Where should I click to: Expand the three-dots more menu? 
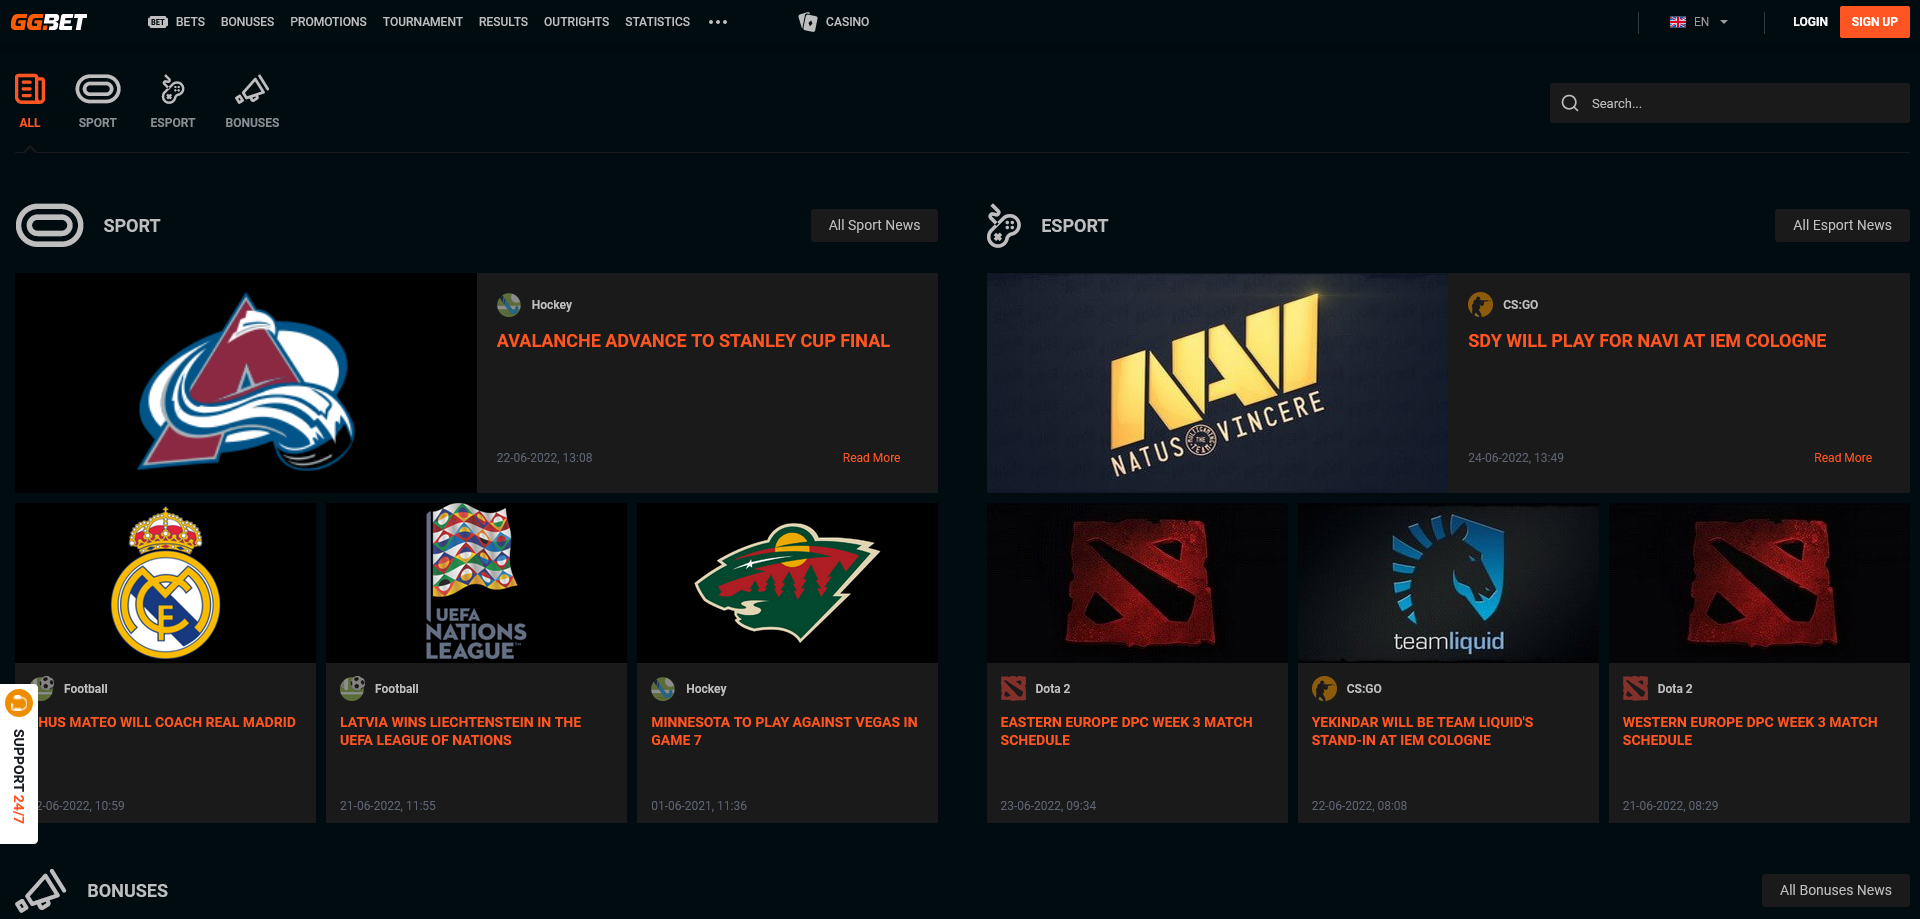(x=718, y=22)
